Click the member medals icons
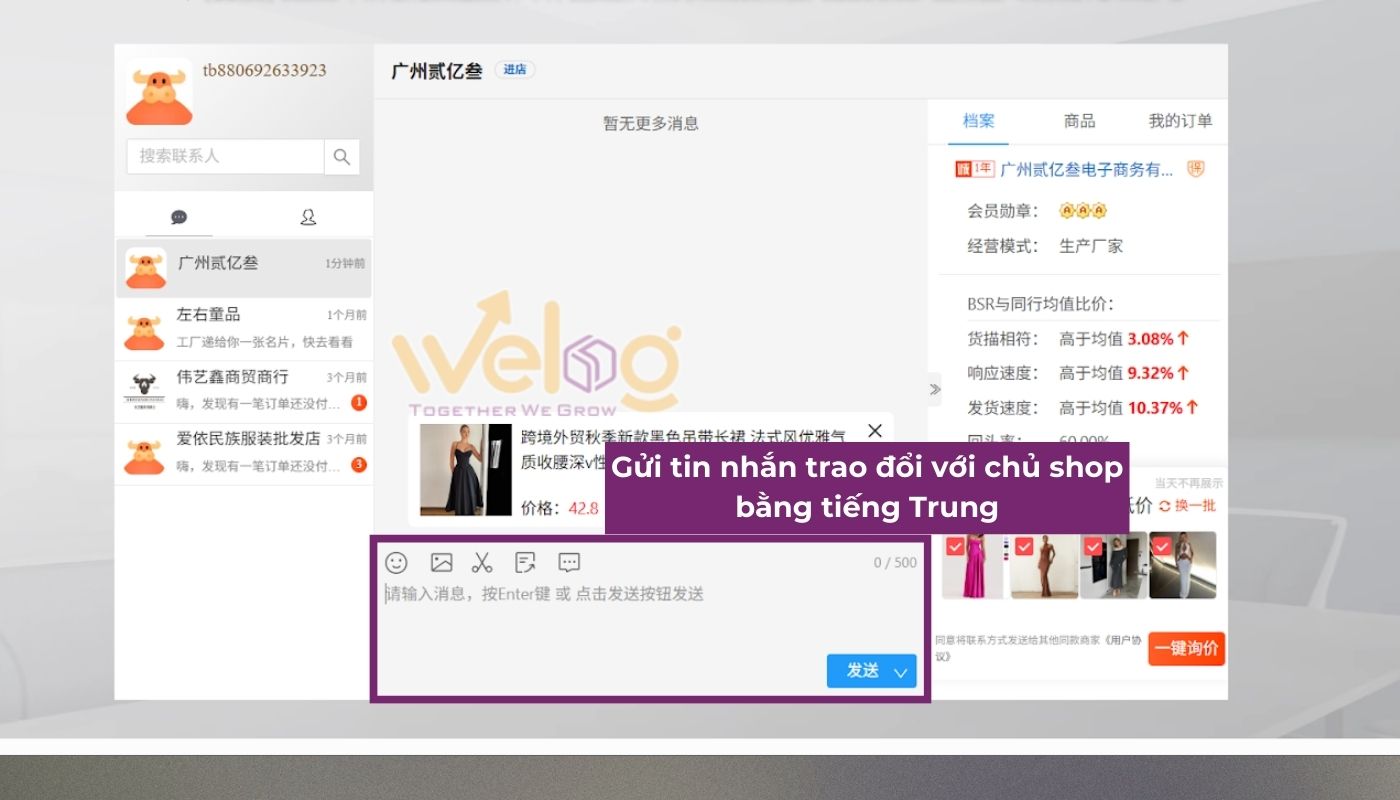This screenshot has height=800, width=1400. point(1083,211)
